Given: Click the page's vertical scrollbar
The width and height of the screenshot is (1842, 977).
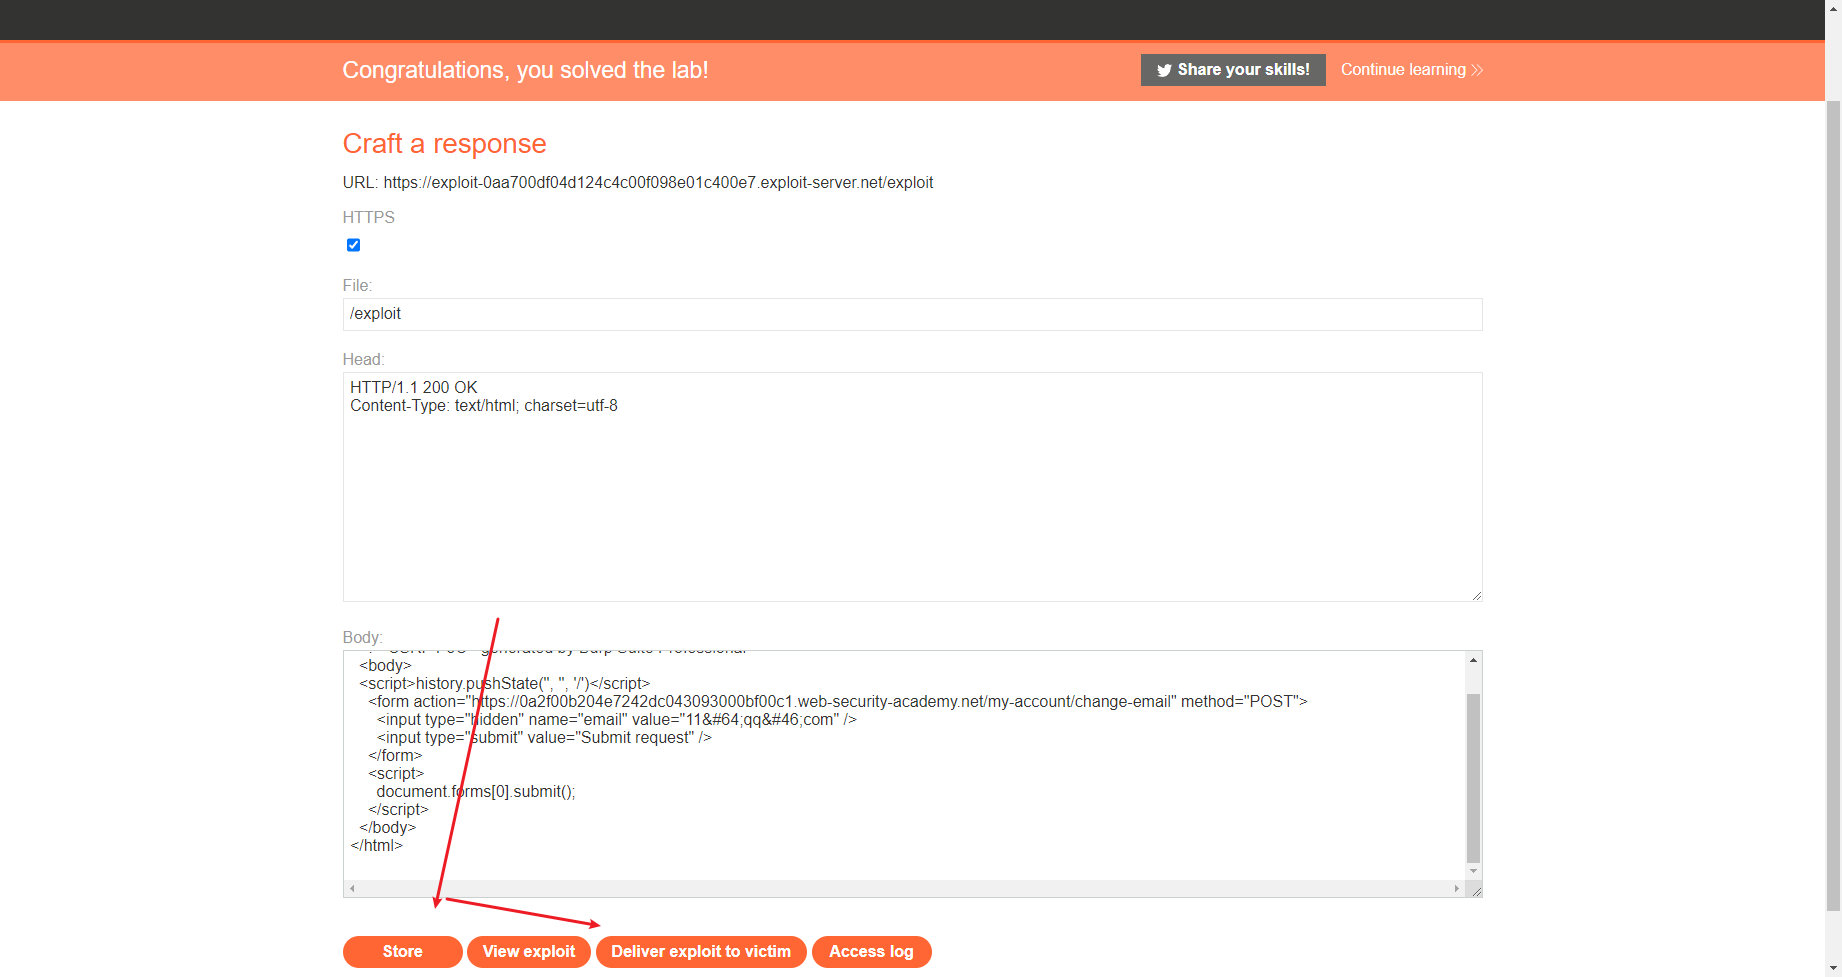Looking at the screenshot, I should [x=1833, y=505].
